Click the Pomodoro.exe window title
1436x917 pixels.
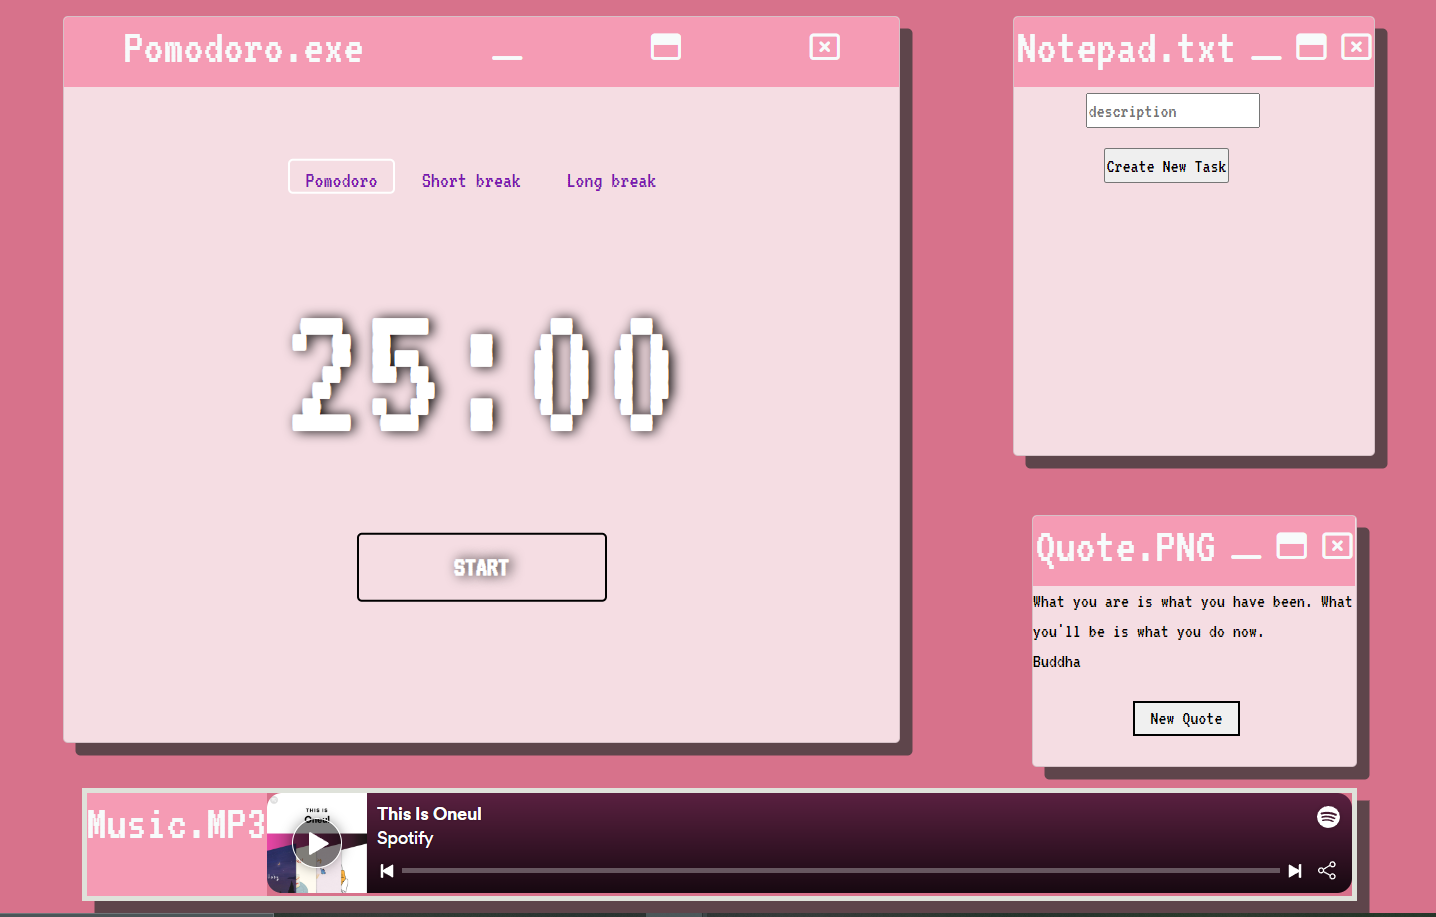pyautogui.click(x=243, y=49)
